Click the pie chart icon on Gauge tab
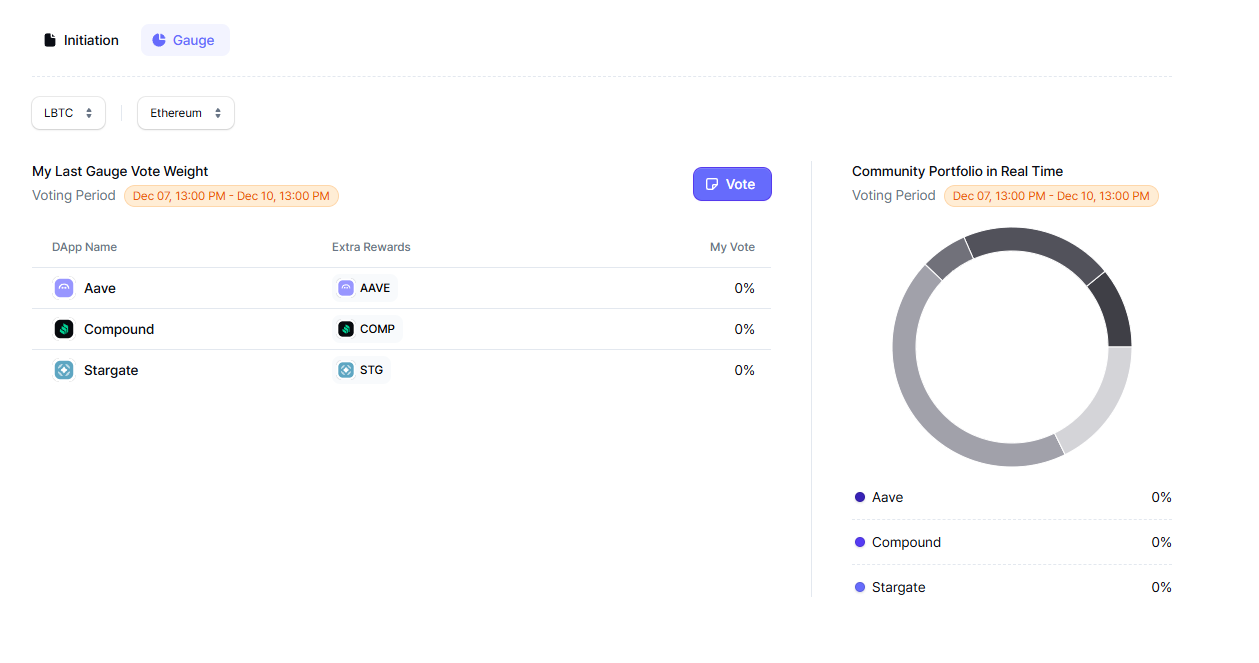1259x663 pixels. [159, 40]
